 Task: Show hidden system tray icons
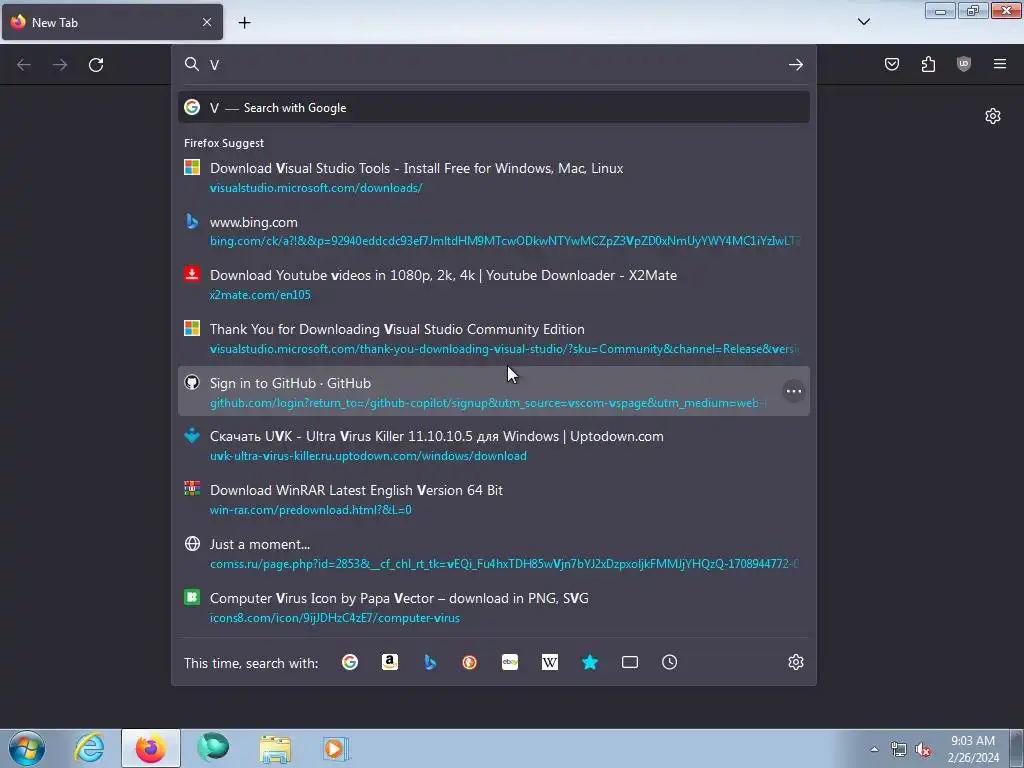click(x=874, y=749)
